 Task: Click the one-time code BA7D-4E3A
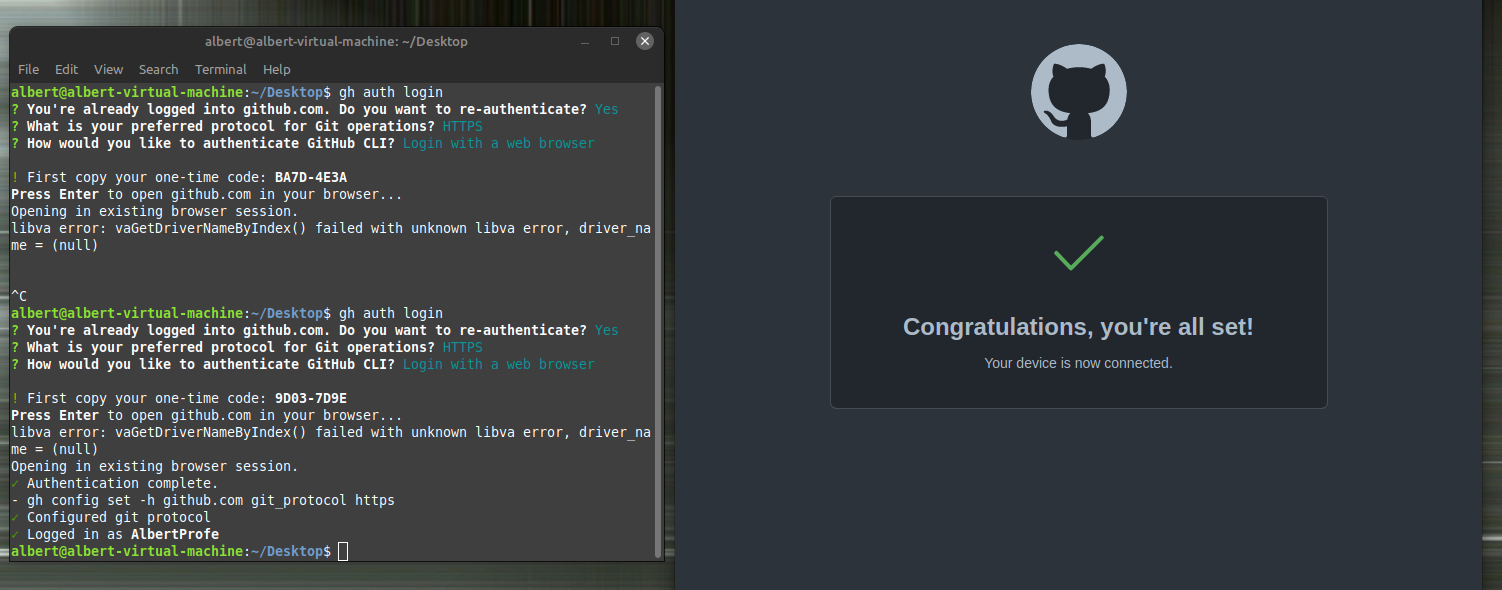311,177
